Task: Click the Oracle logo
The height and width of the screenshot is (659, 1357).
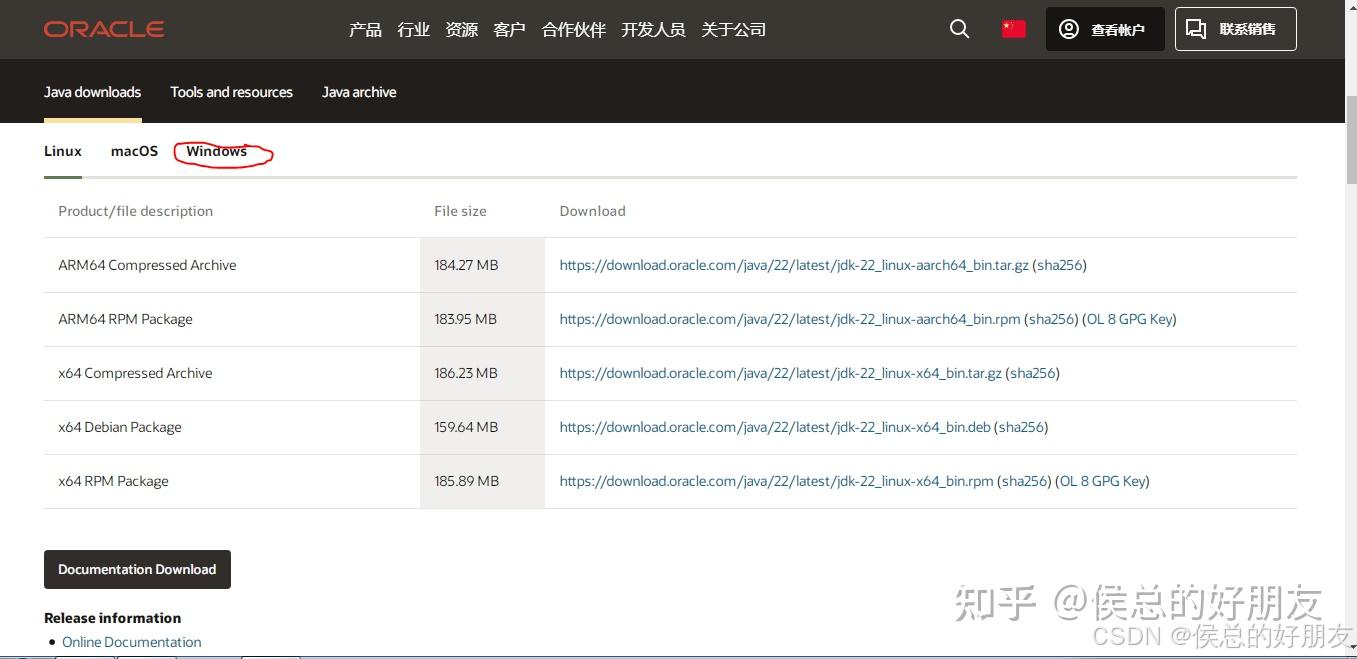Action: point(104,29)
